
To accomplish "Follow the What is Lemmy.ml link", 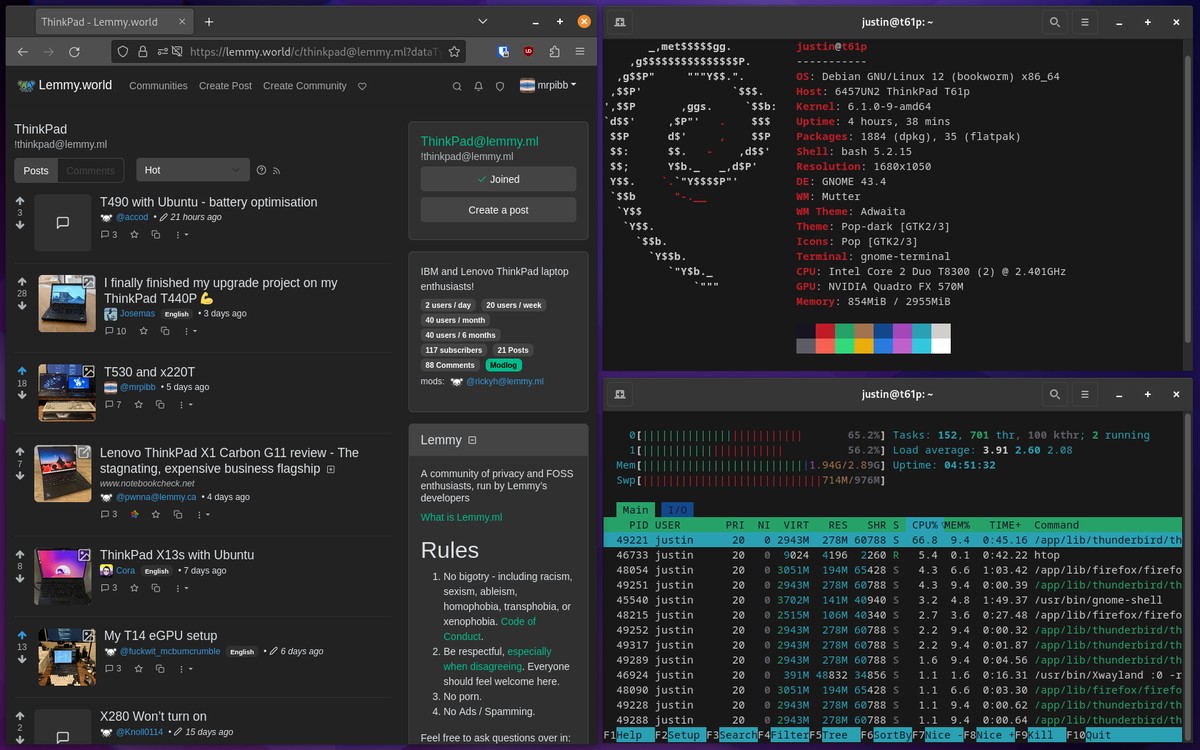I will (461, 517).
